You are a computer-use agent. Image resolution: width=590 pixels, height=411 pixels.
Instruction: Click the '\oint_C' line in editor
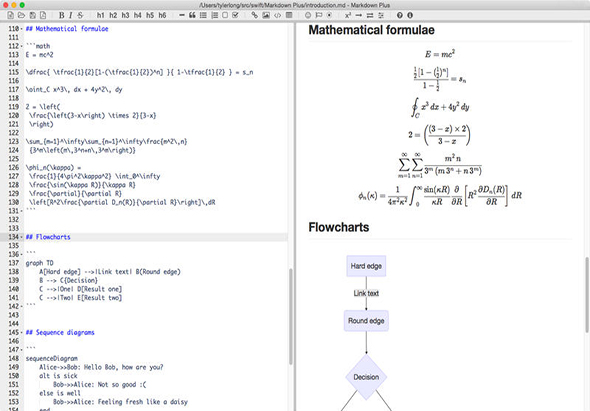(x=74, y=90)
